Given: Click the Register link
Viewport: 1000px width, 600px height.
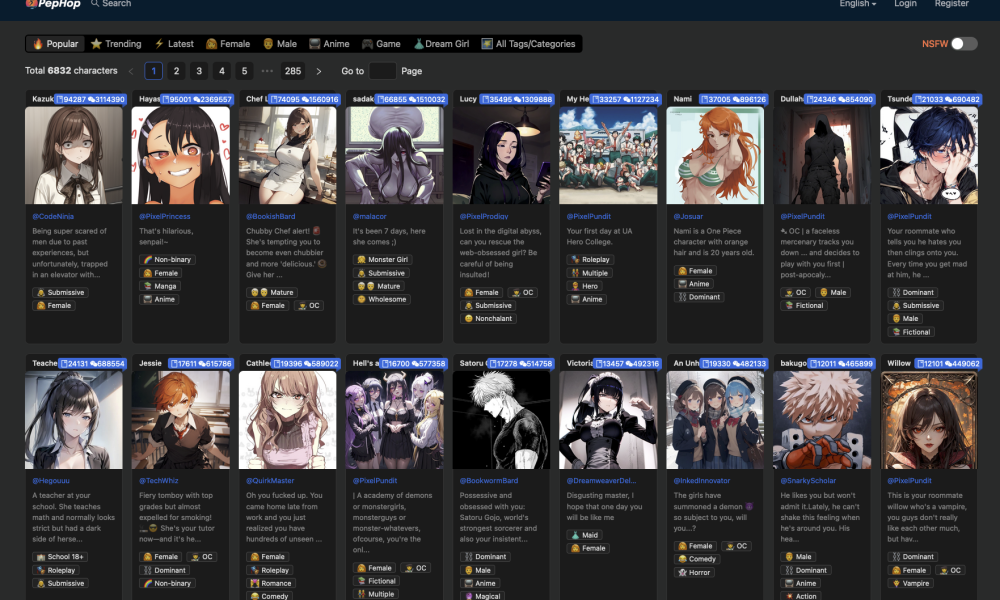Looking at the screenshot, I should (x=952, y=4).
